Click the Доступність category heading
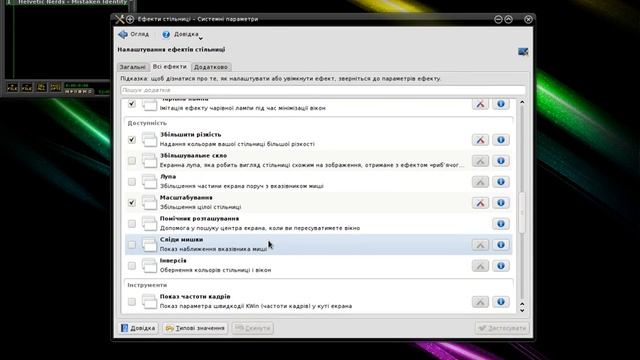640x360 pixels. 147,123
